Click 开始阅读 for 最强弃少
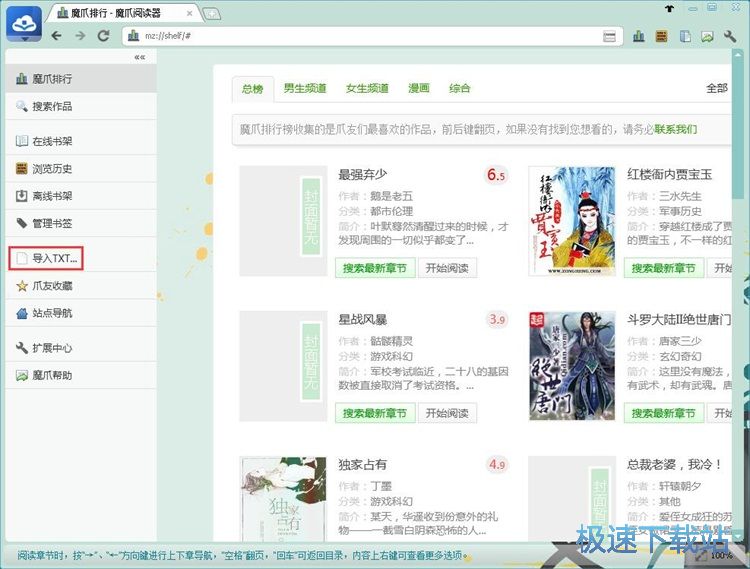The height and width of the screenshot is (569, 750). coord(447,268)
